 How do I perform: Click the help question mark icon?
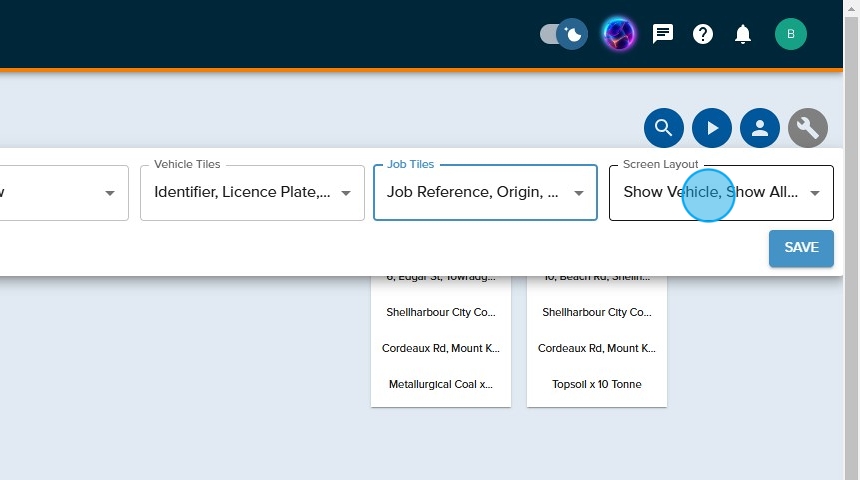(703, 34)
